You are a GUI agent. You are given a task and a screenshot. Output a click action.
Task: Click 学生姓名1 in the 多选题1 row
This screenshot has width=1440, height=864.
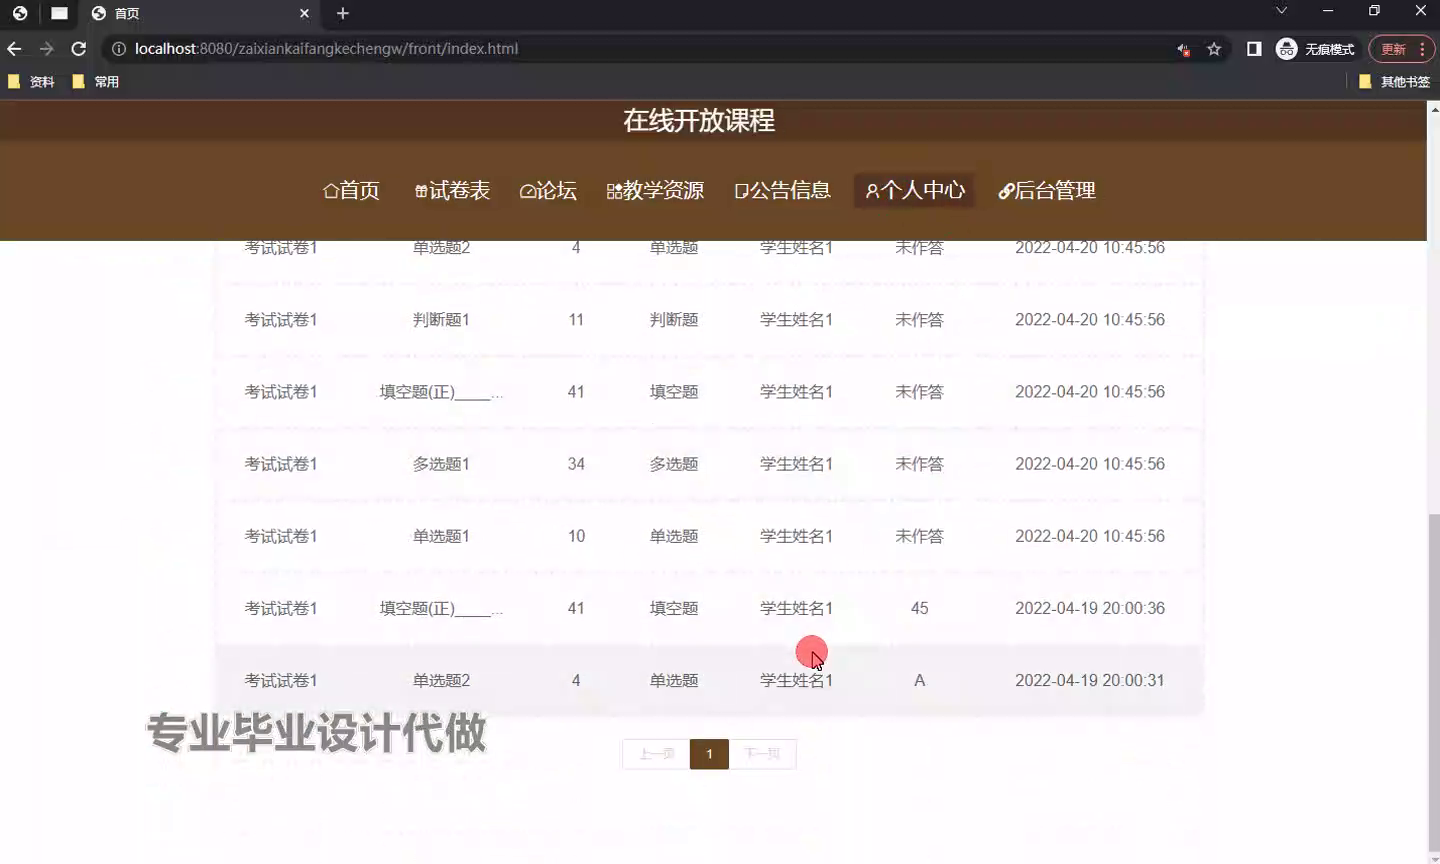coord(796,464)
